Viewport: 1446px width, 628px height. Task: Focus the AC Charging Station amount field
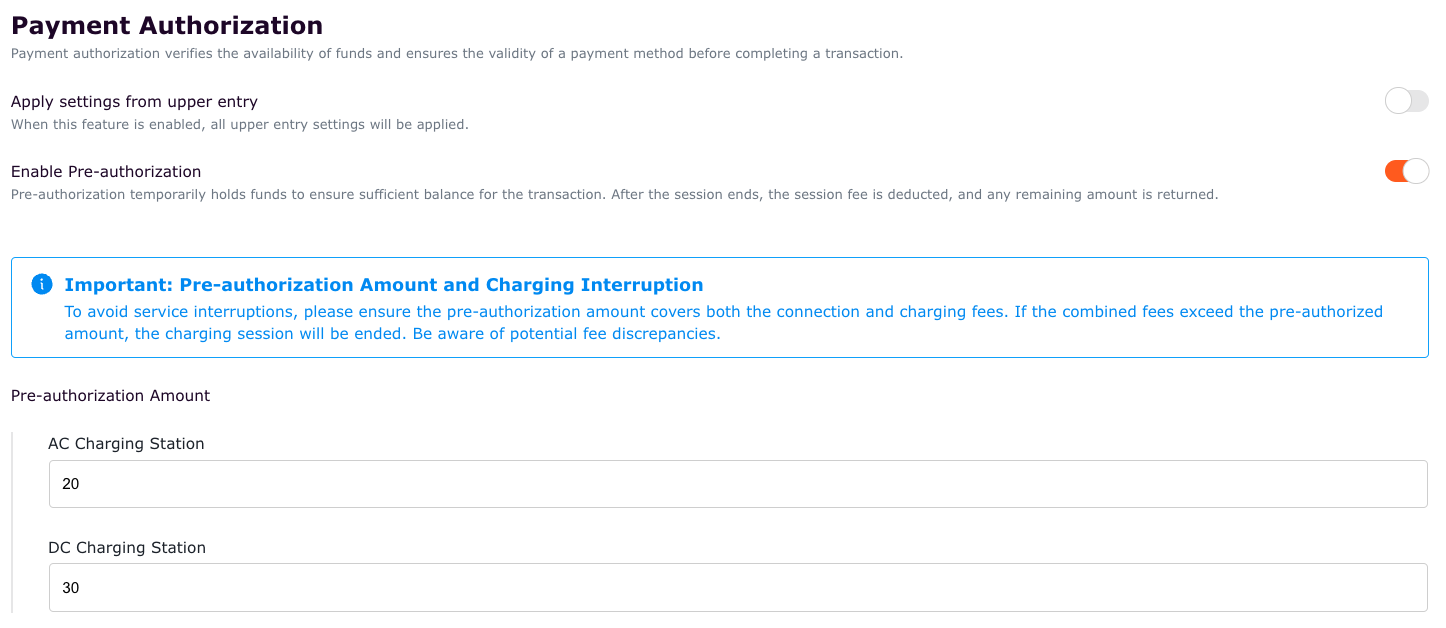pyautogui.click(x=738, y=484)
